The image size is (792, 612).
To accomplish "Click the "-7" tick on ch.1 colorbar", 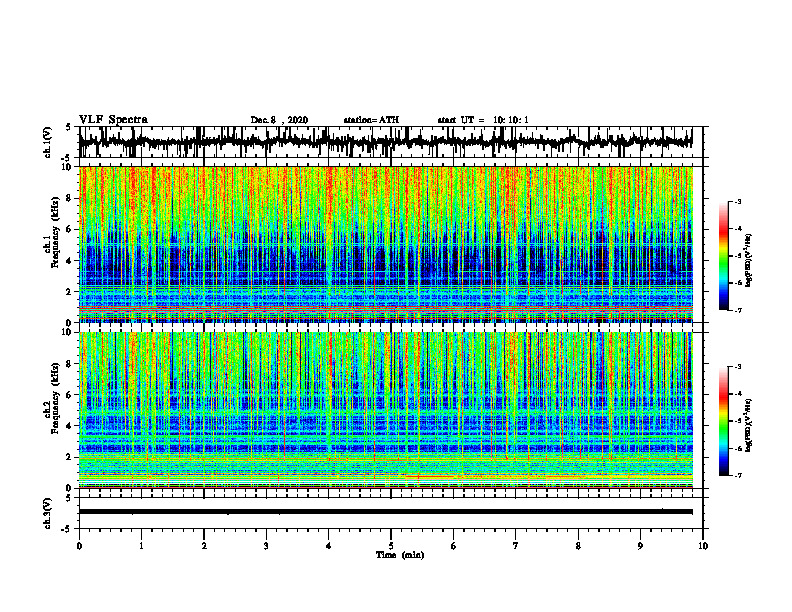I will coord(737,310).
